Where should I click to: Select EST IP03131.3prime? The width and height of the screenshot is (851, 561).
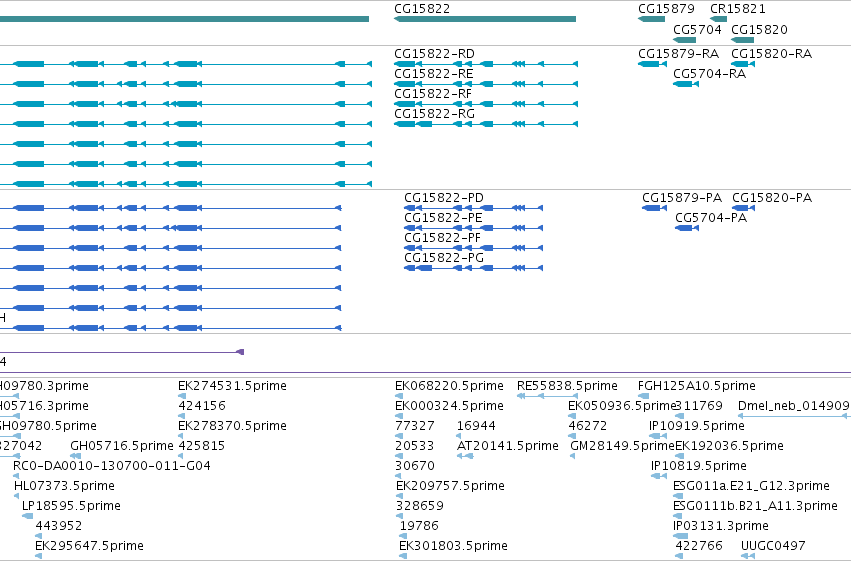point(721,526)
